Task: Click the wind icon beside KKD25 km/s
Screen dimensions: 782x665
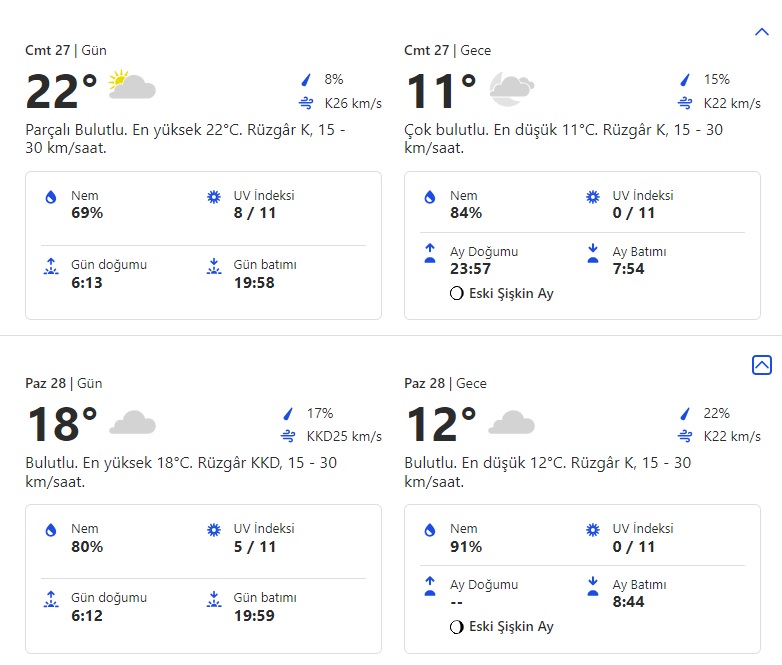Action: tap(289, 436)
